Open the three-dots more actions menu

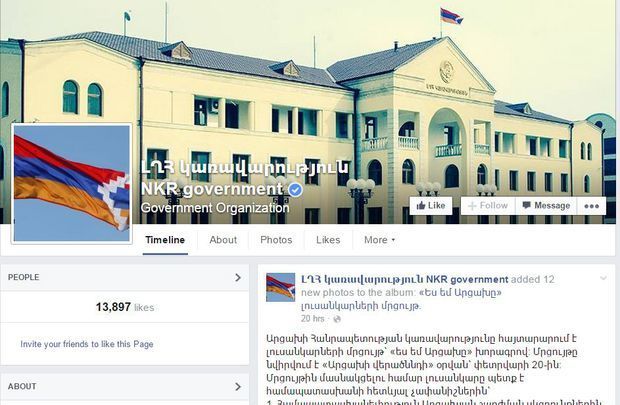[x=592, y=206]
